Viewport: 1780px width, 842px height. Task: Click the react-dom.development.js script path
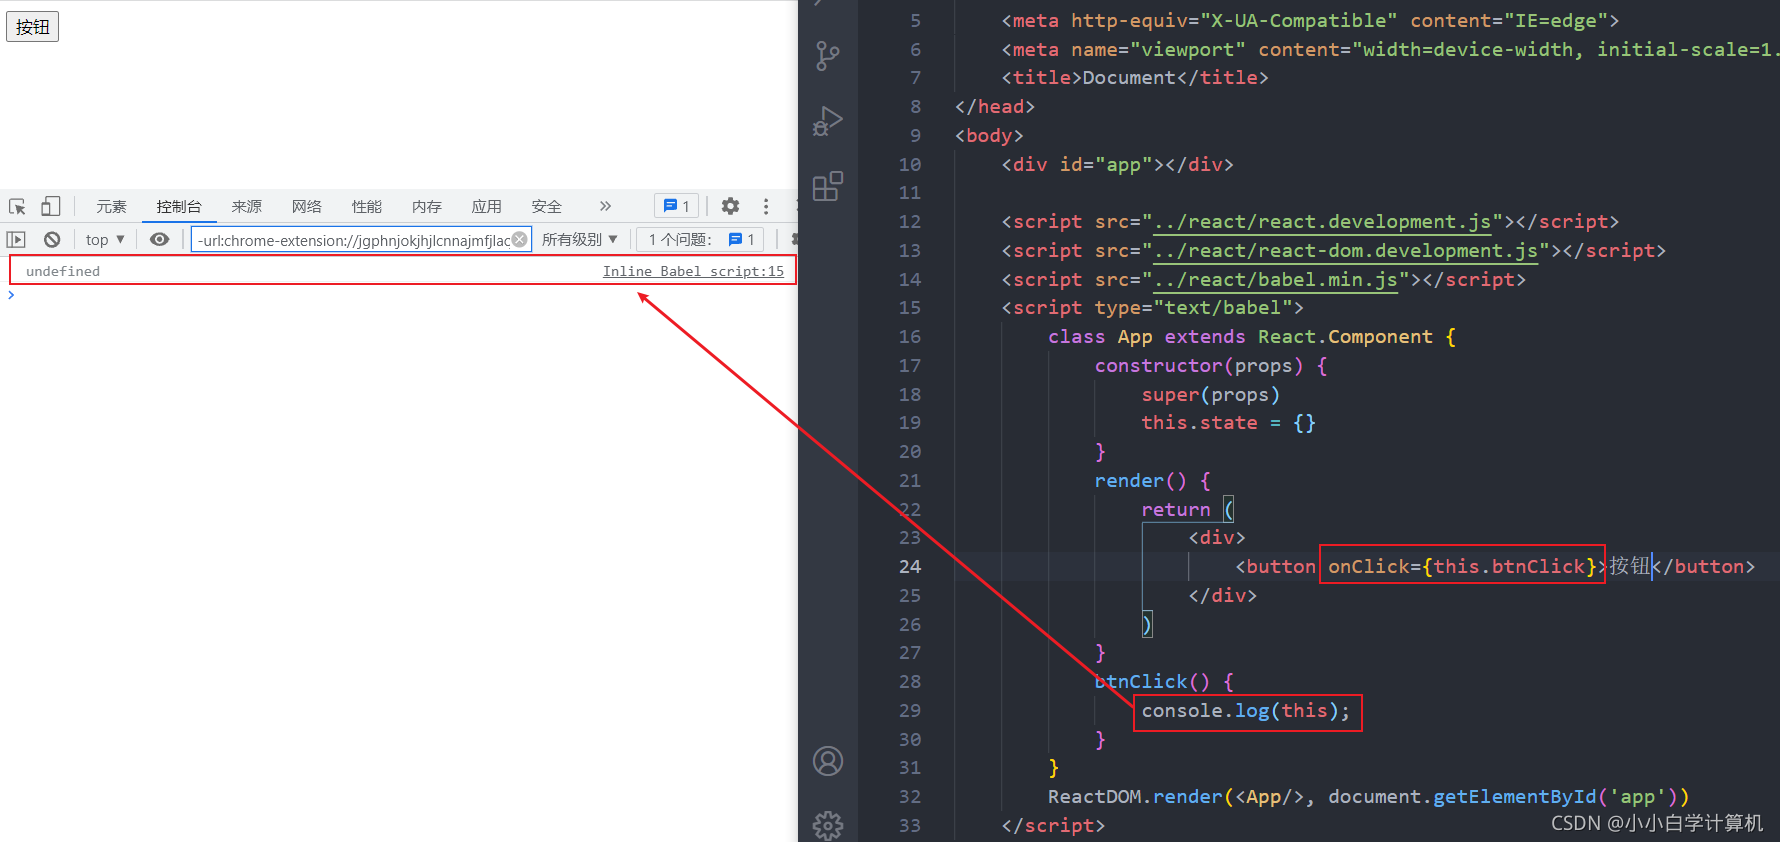point(1346,251)
